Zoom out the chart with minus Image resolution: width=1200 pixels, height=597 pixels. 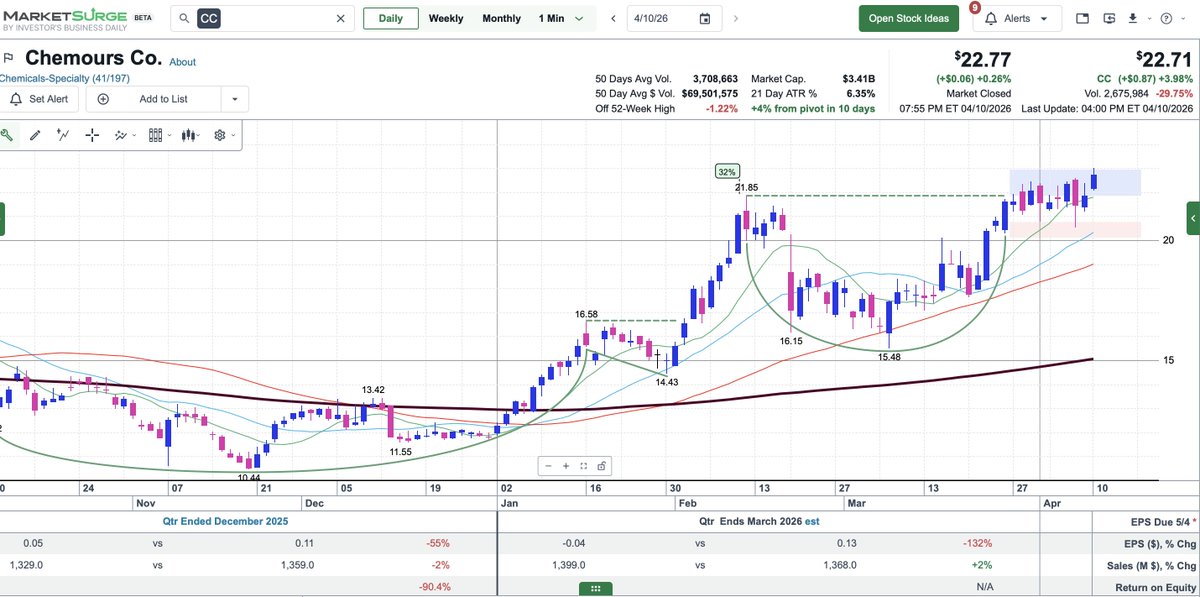pos(549,466)
